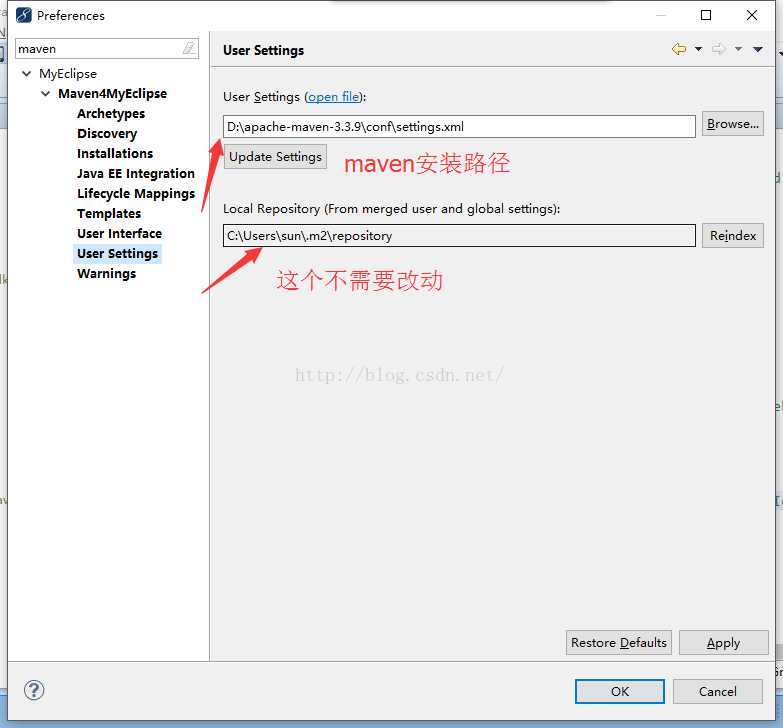The height and width of the screenshot is (728, 783).
Task: Open Installations preference page
Action: pos(115,153)
